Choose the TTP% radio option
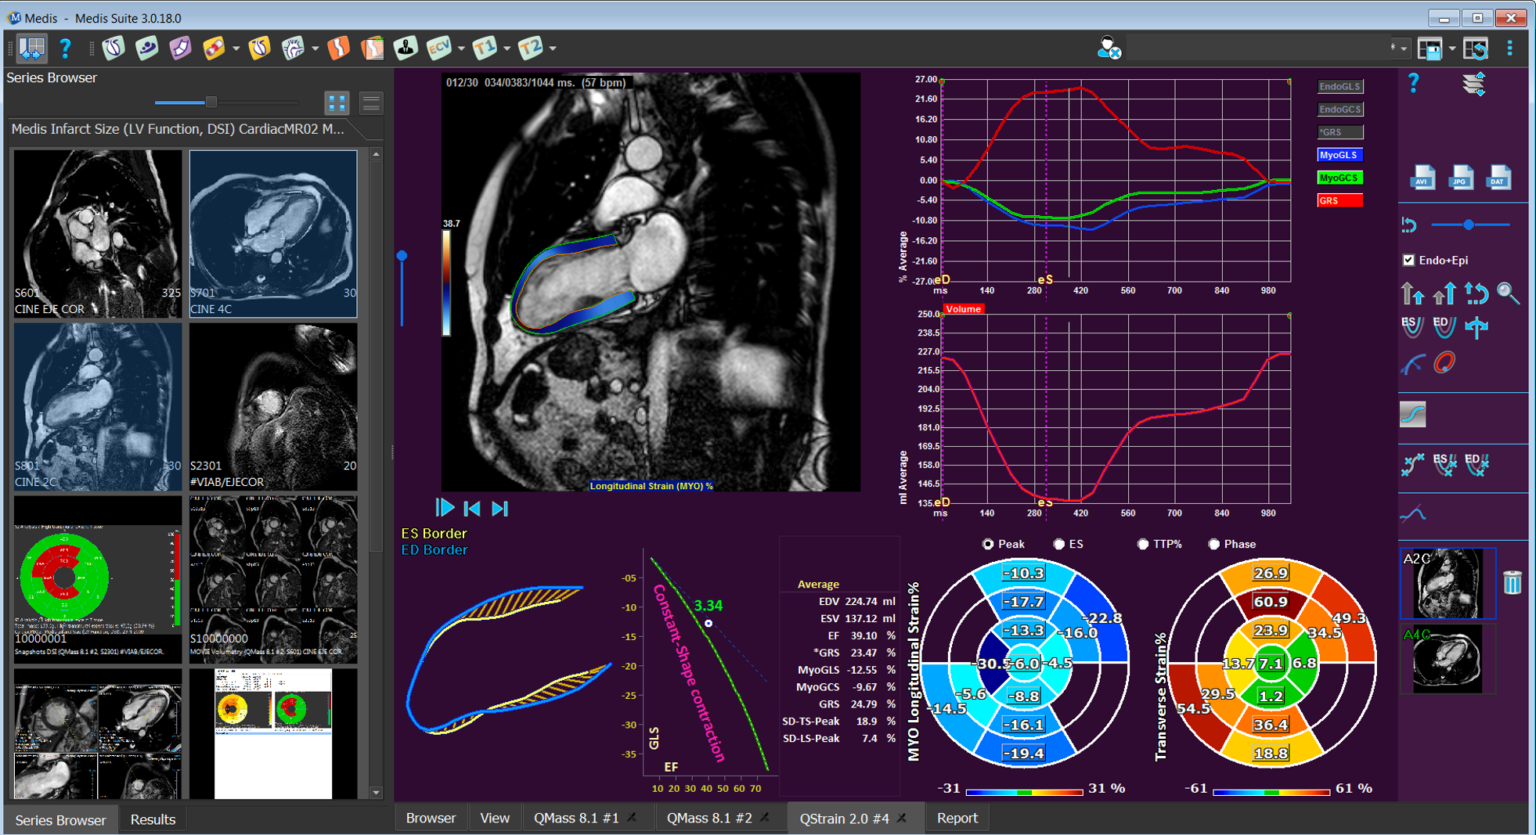The height and width of the screenshot is (835, 1536). tap(1143, 544)
